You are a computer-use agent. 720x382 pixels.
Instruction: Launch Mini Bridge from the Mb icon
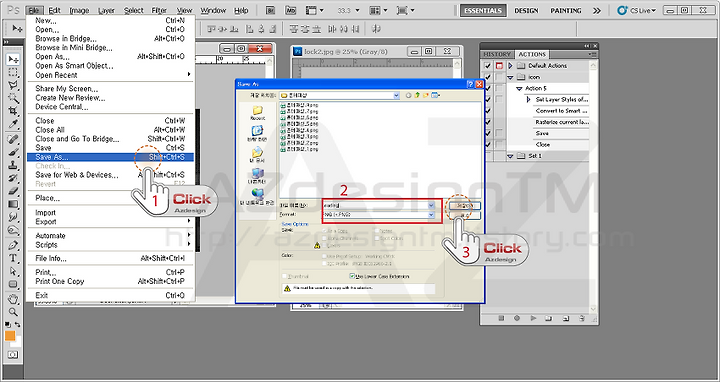(x=291, y=10)
